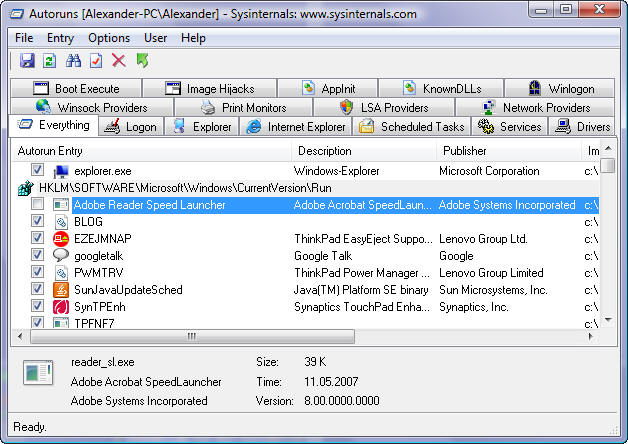
Task: Open the Entry menu
Action: coord(60,38)
